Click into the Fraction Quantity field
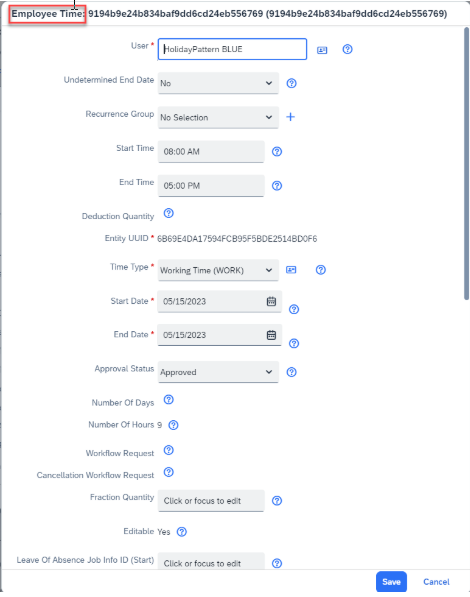The width and height of the screenshot is (470, 597). [x=211, y=501]
